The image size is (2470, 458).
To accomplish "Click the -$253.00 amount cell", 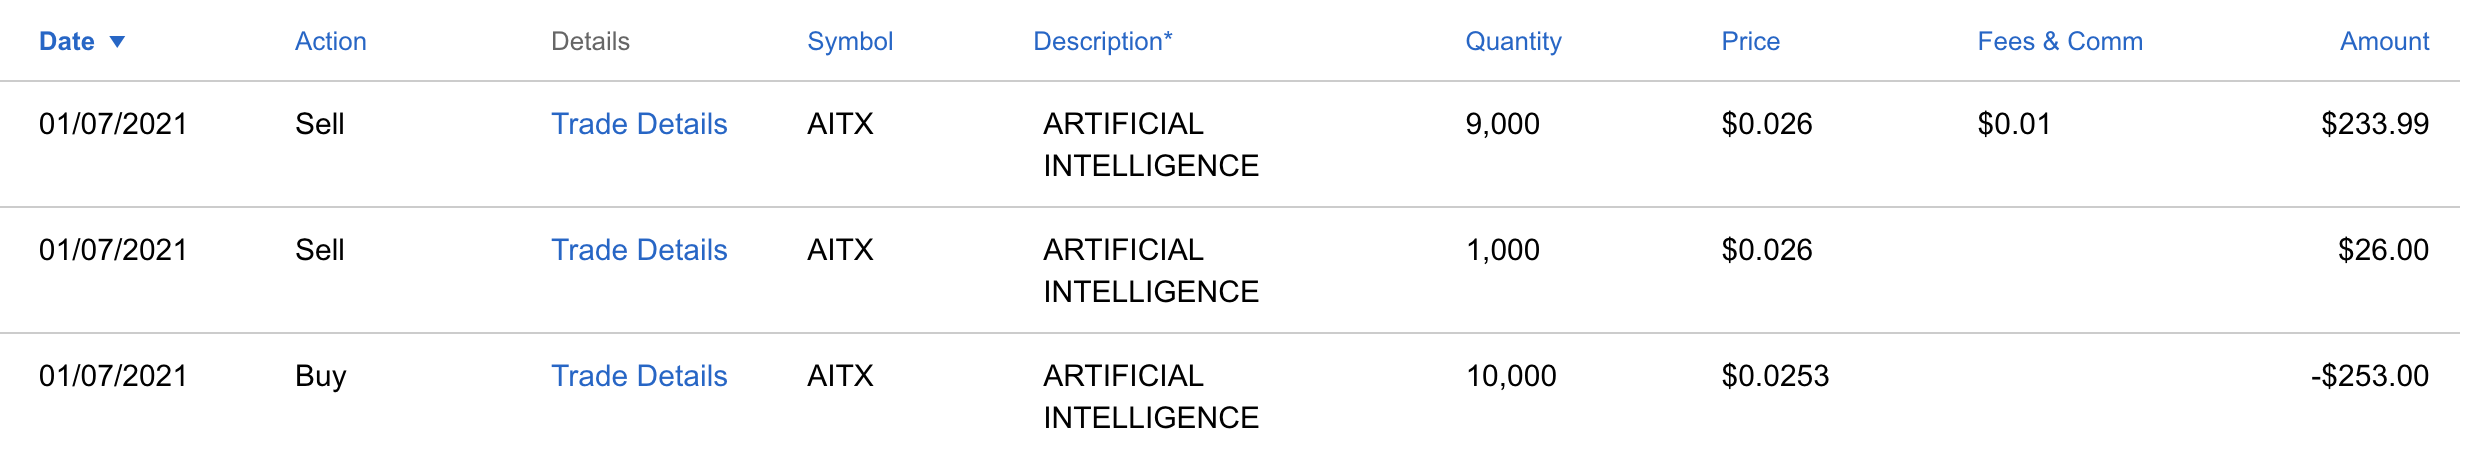I will point(2369,376).
